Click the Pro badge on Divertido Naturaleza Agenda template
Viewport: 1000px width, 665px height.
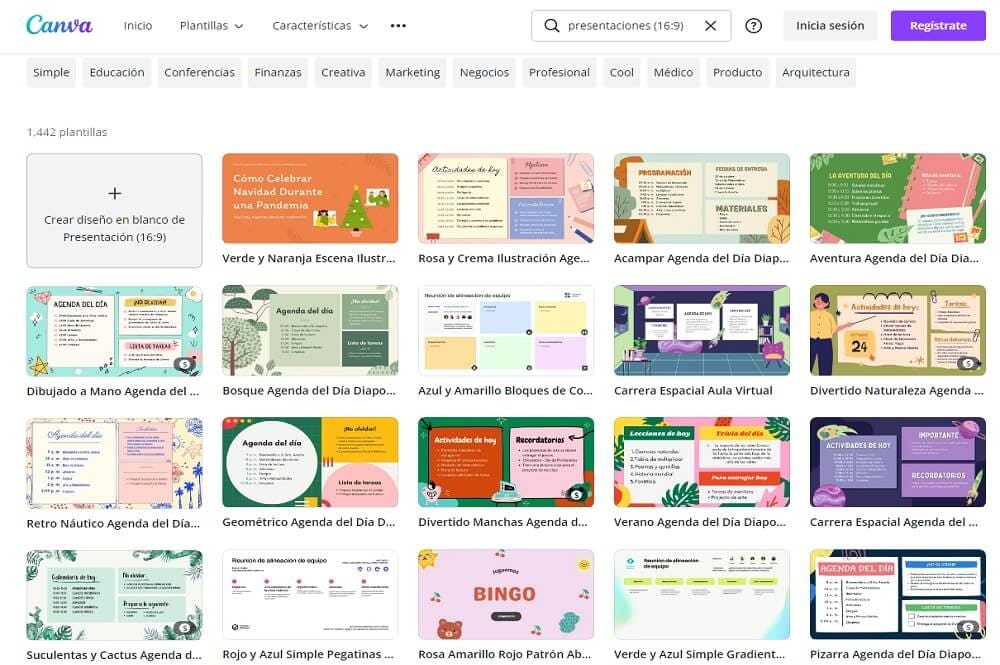tap(966, 365)
